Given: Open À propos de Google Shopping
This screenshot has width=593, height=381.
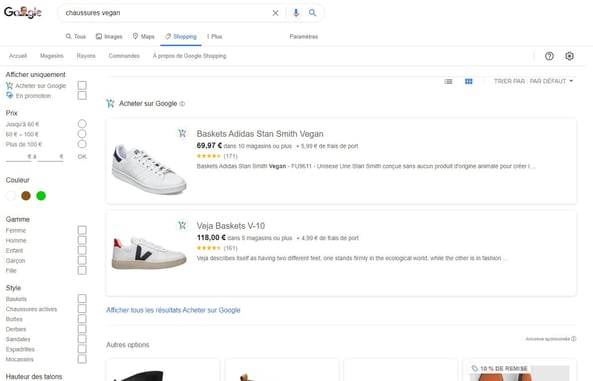Looking at the screenshot, I should click(x=189, y=56).
